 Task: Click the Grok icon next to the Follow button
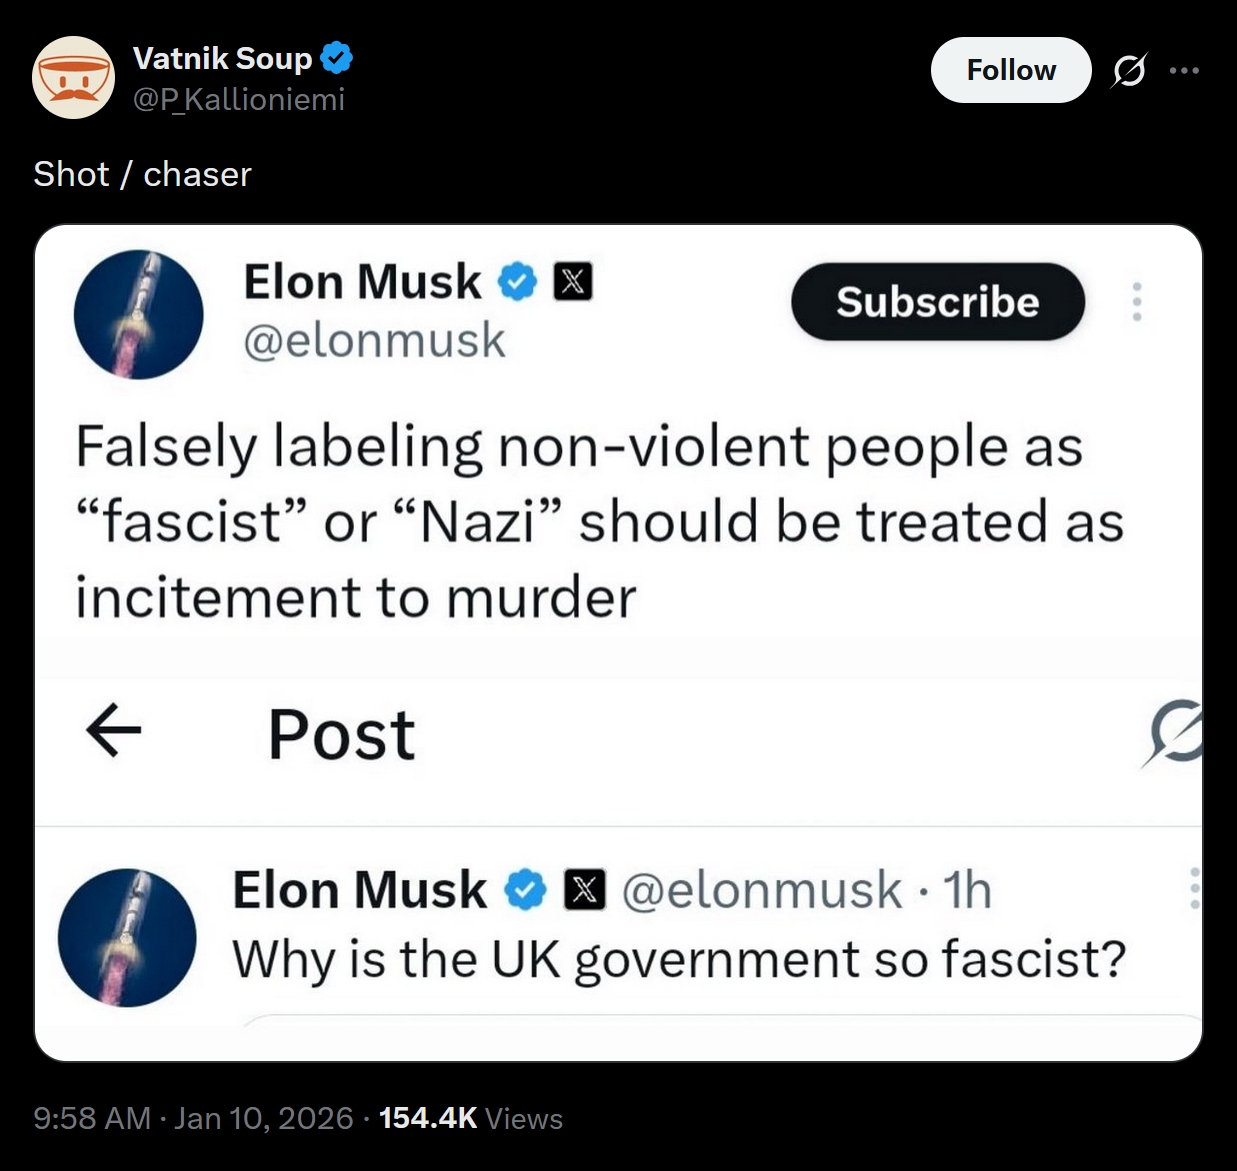tap(1129, 70)
